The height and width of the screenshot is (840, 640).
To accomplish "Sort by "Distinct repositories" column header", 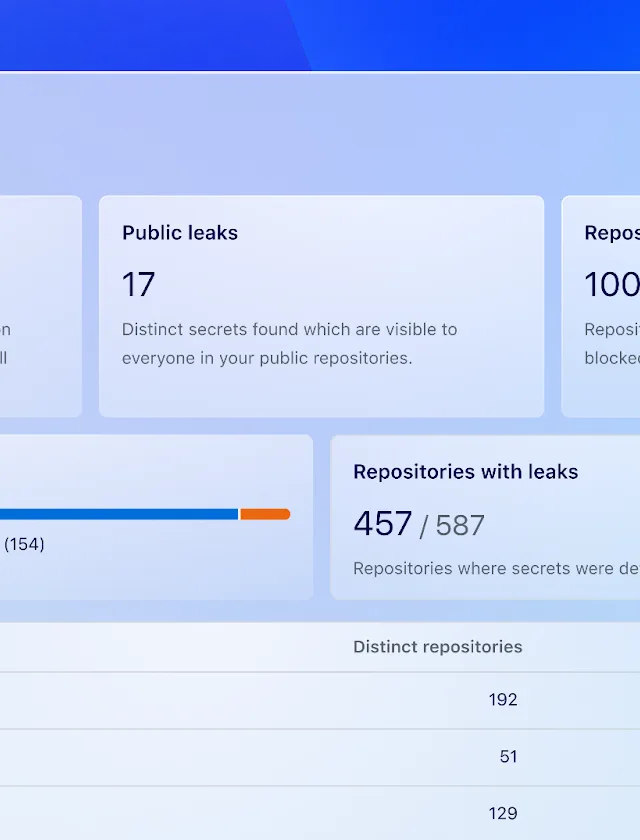I will (x=437, y=647).
